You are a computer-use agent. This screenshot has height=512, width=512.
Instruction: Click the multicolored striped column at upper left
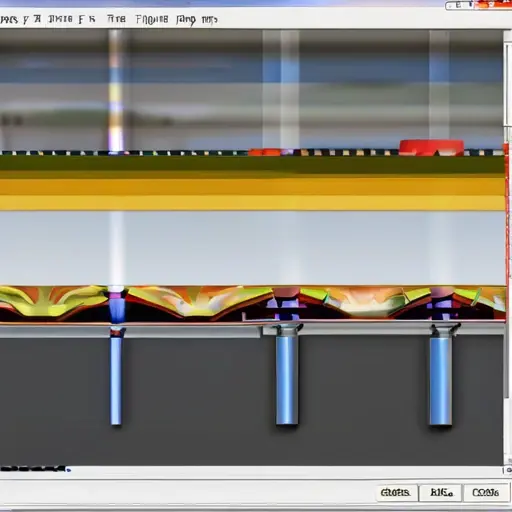[116, 91]
